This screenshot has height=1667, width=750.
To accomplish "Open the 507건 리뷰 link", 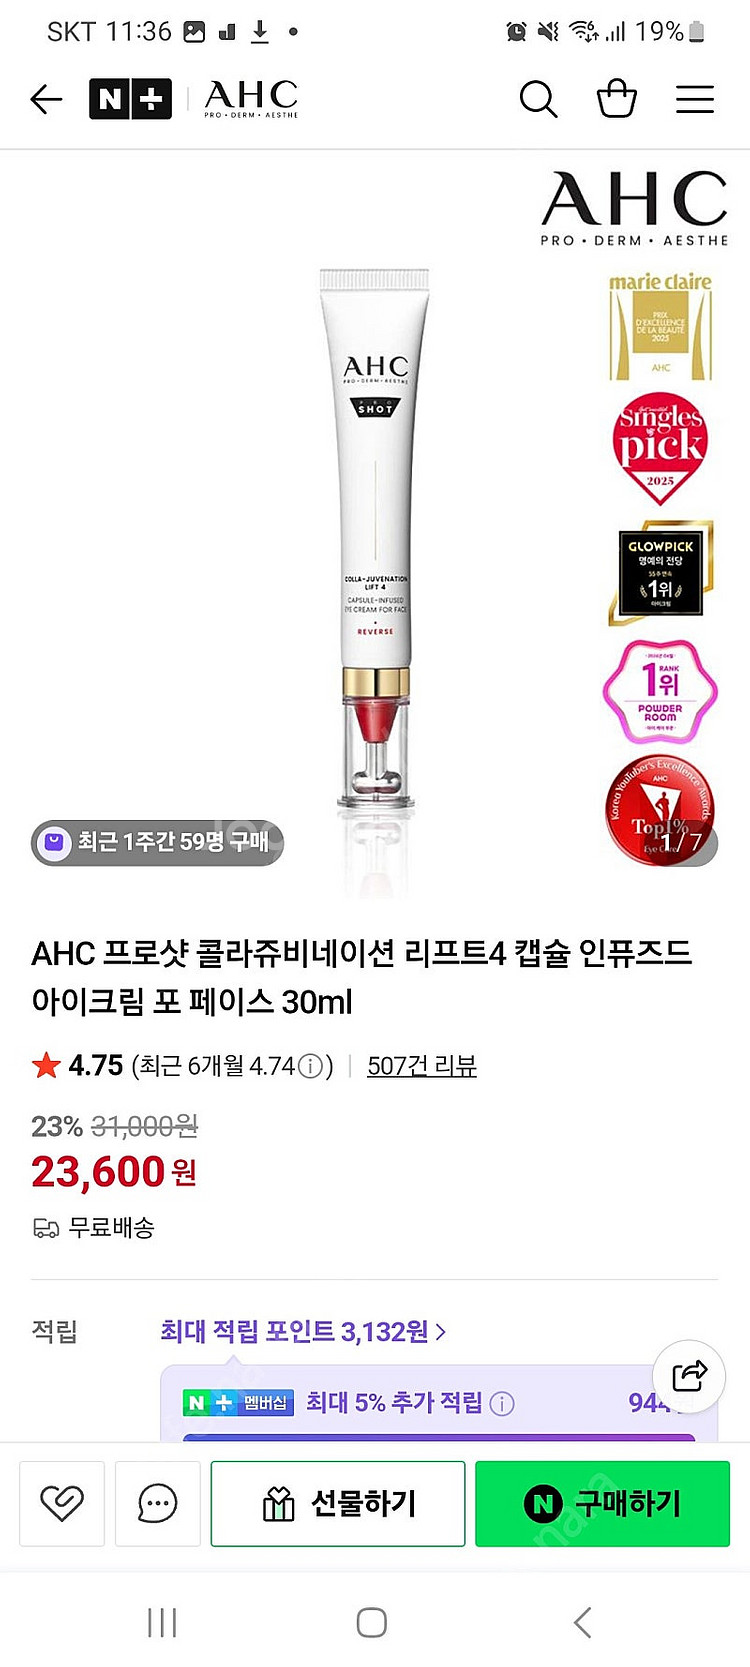I will pyautogui.click(x=422, y=1066).
